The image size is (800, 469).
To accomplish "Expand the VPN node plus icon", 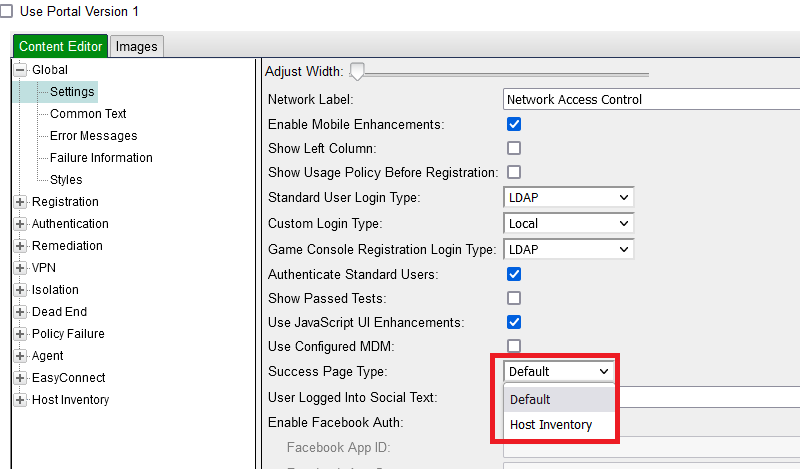I will point(20,268).
